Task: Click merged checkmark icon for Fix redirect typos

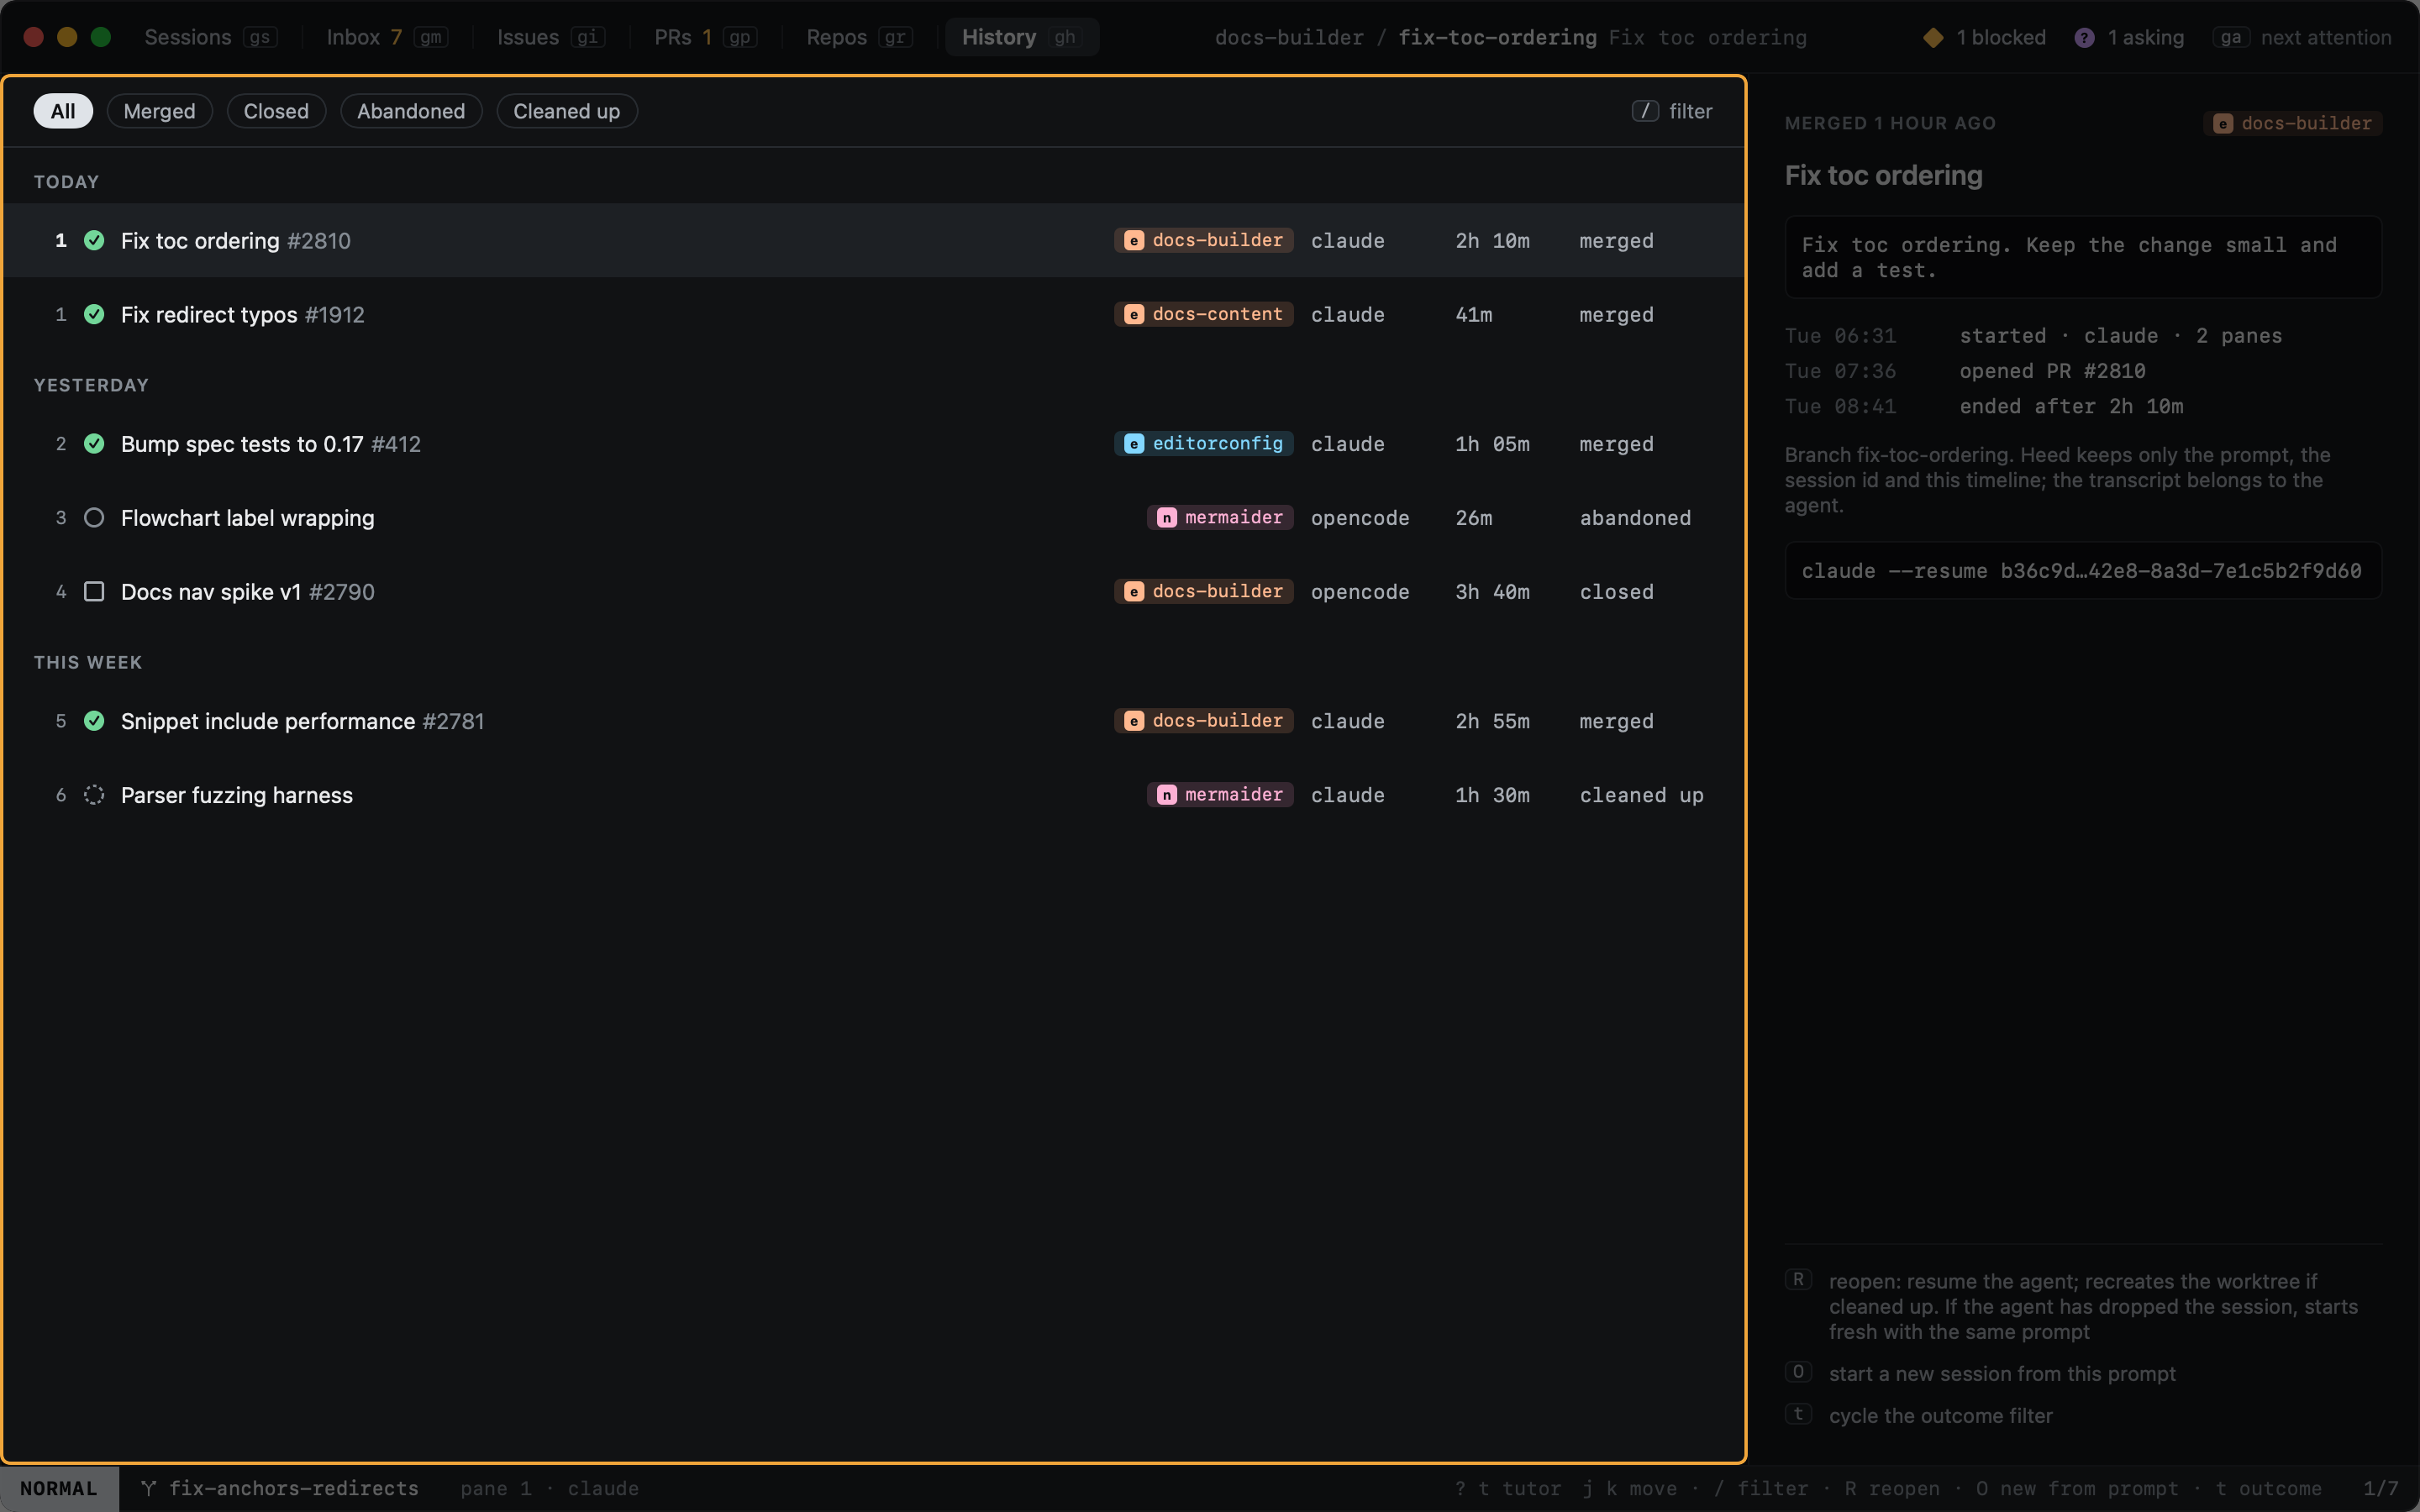Action: (94, 314)
